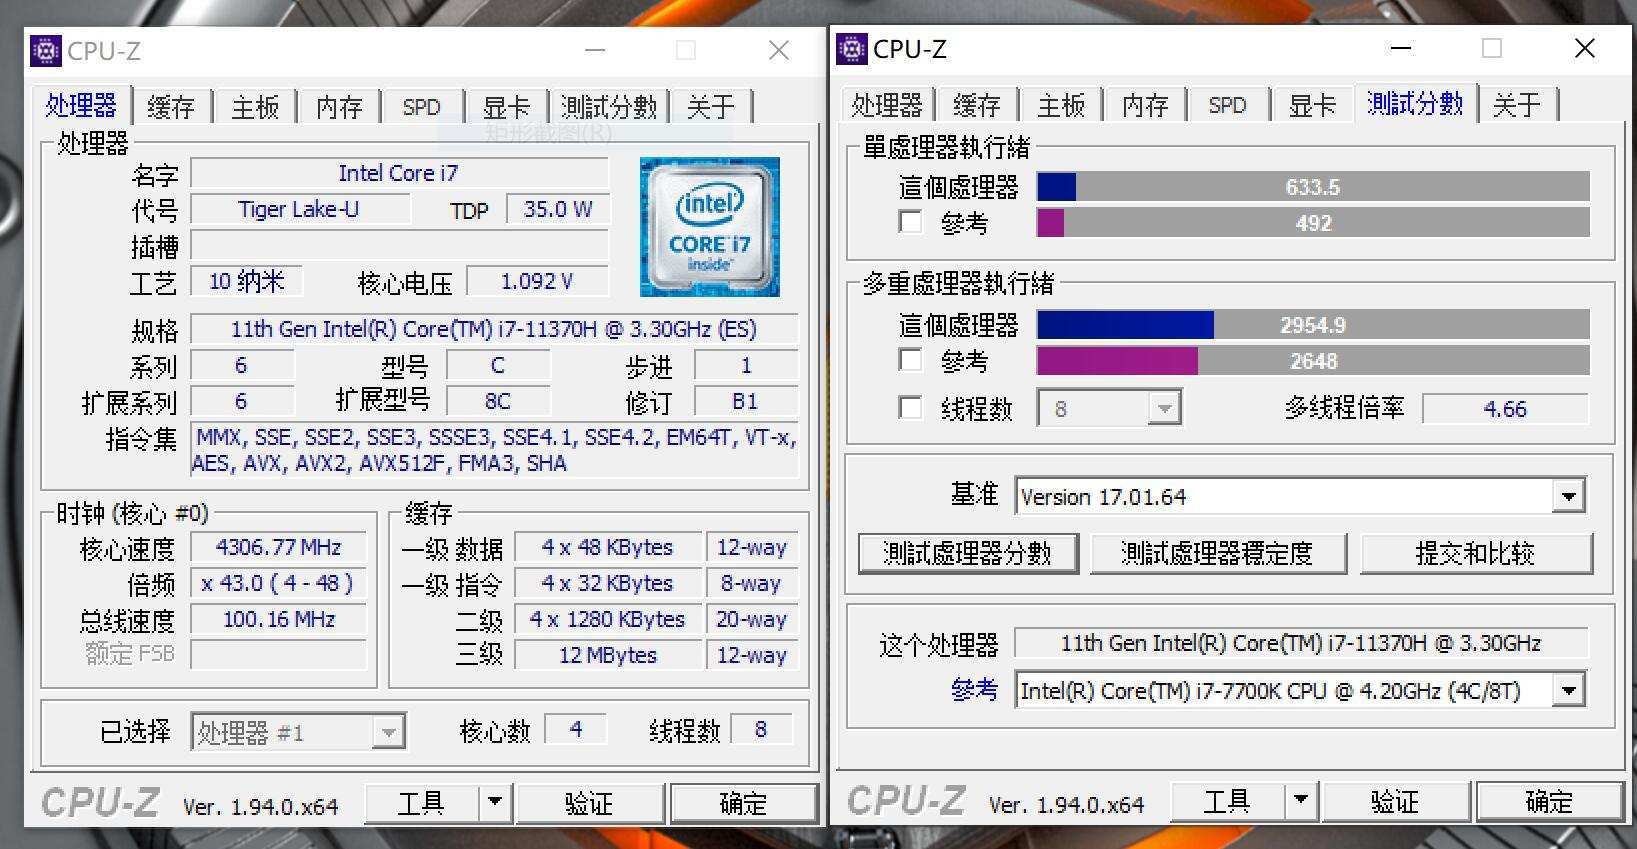Screen dimensions: 1637x849
Task: Click the 工艺 value 10 纳米
Action: (x=246, y=281)
